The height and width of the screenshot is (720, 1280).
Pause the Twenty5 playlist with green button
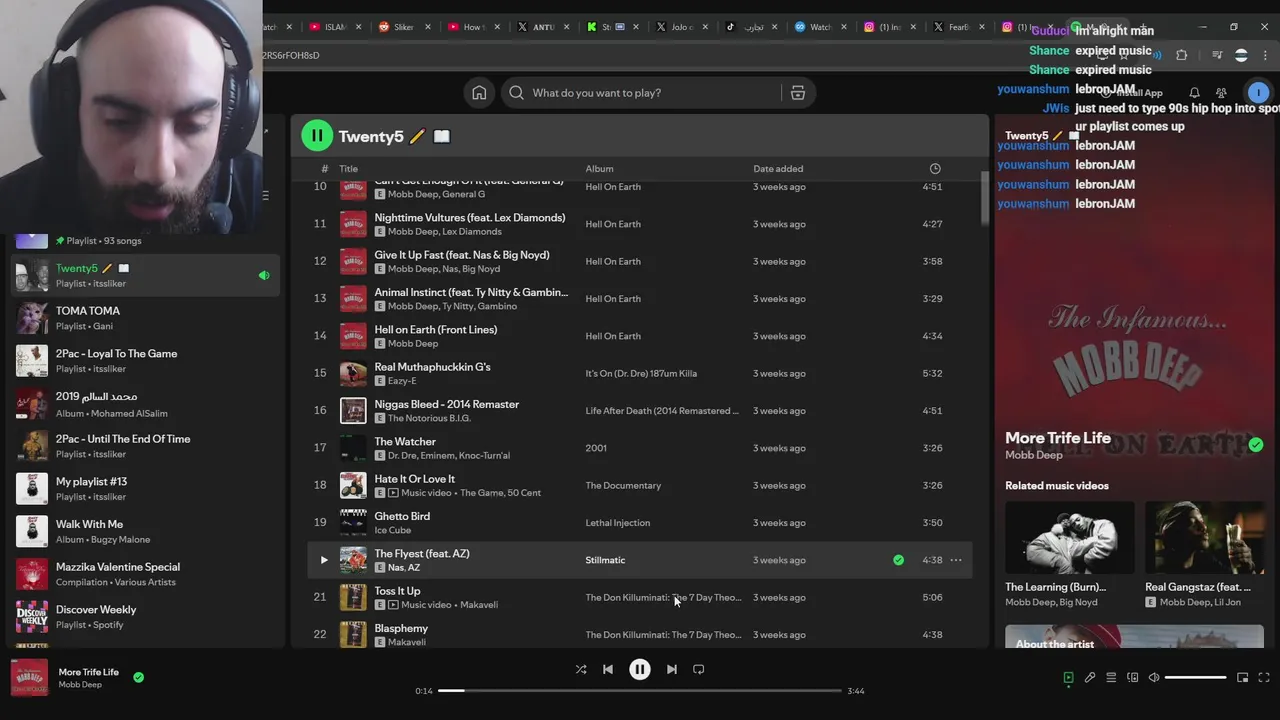317,136
